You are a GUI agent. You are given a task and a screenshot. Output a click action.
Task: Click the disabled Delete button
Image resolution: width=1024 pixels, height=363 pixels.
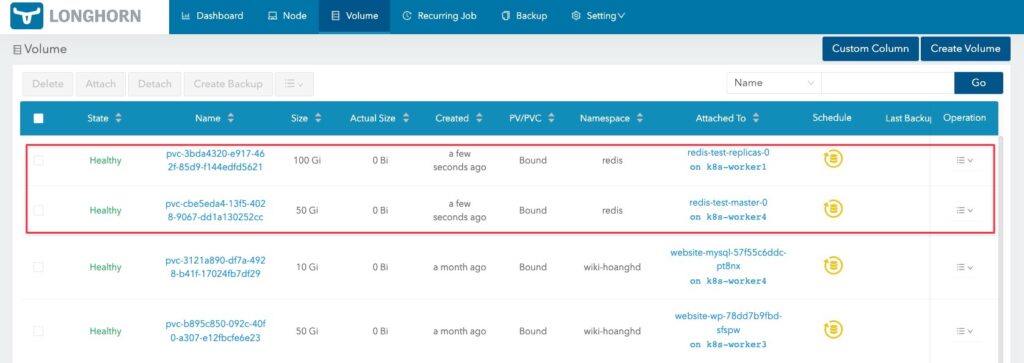(x=48, y=84)
